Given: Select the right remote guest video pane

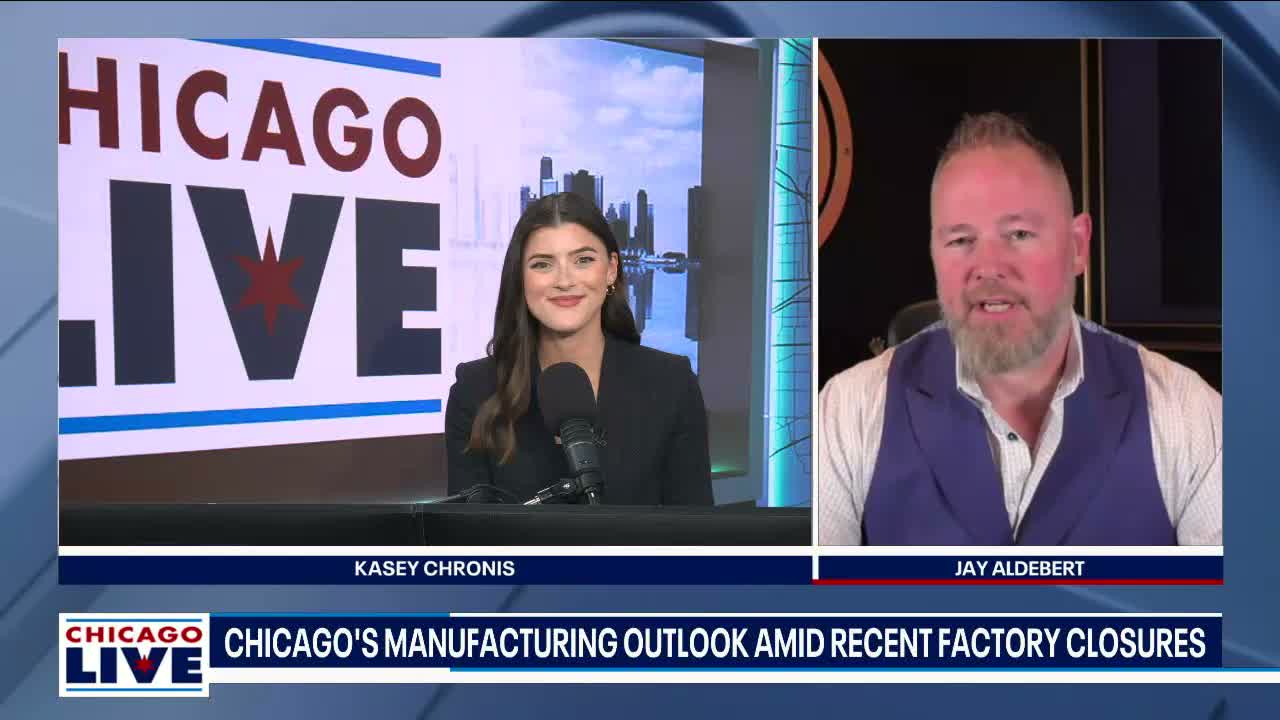Looking at the screenshot, I should tap(1020, 292).
